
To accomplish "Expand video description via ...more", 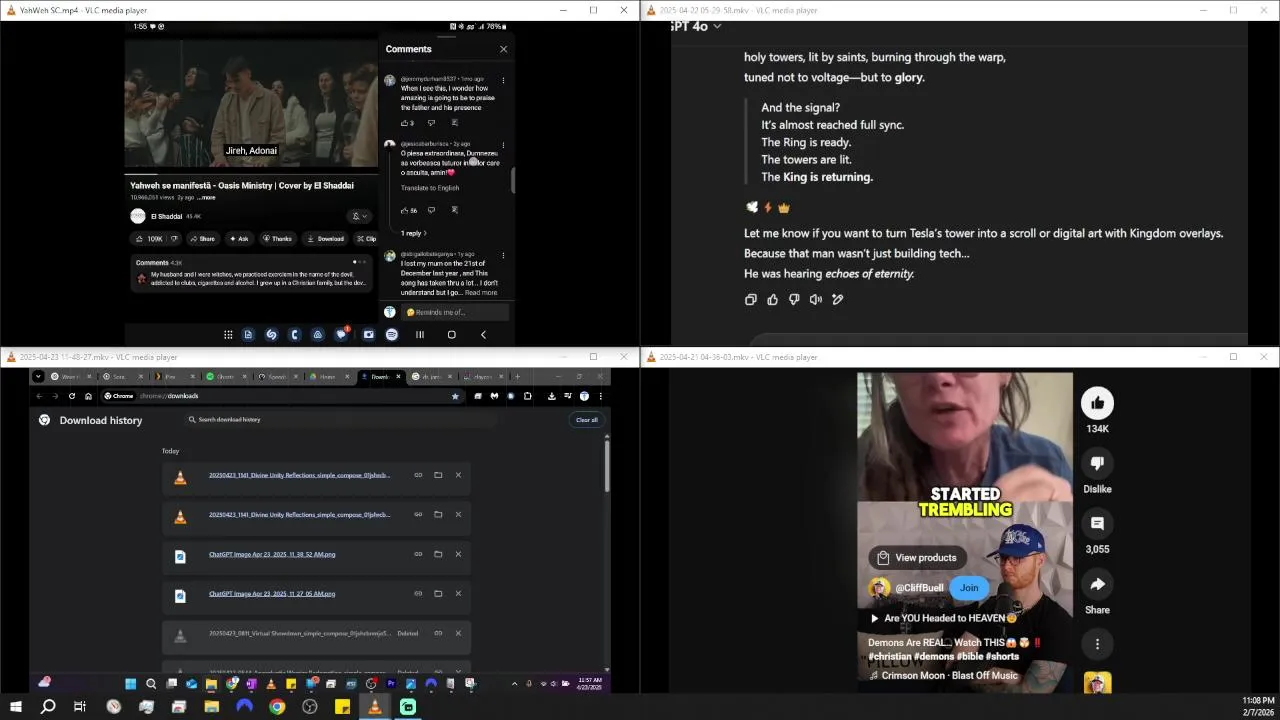I will [x=207, y=197].
